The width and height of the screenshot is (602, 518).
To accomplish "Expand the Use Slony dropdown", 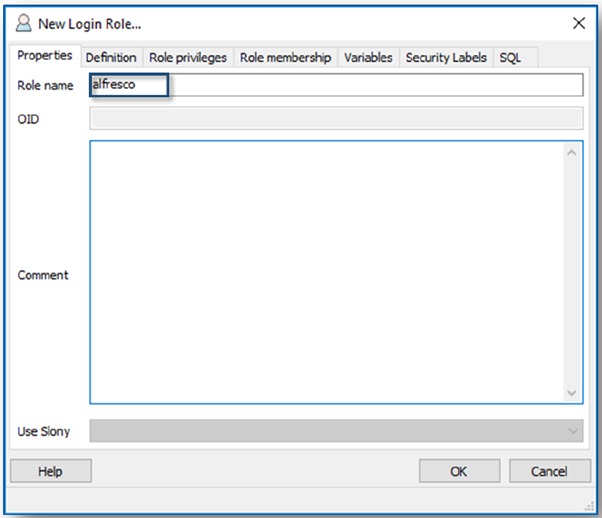I will coord(573,431).
